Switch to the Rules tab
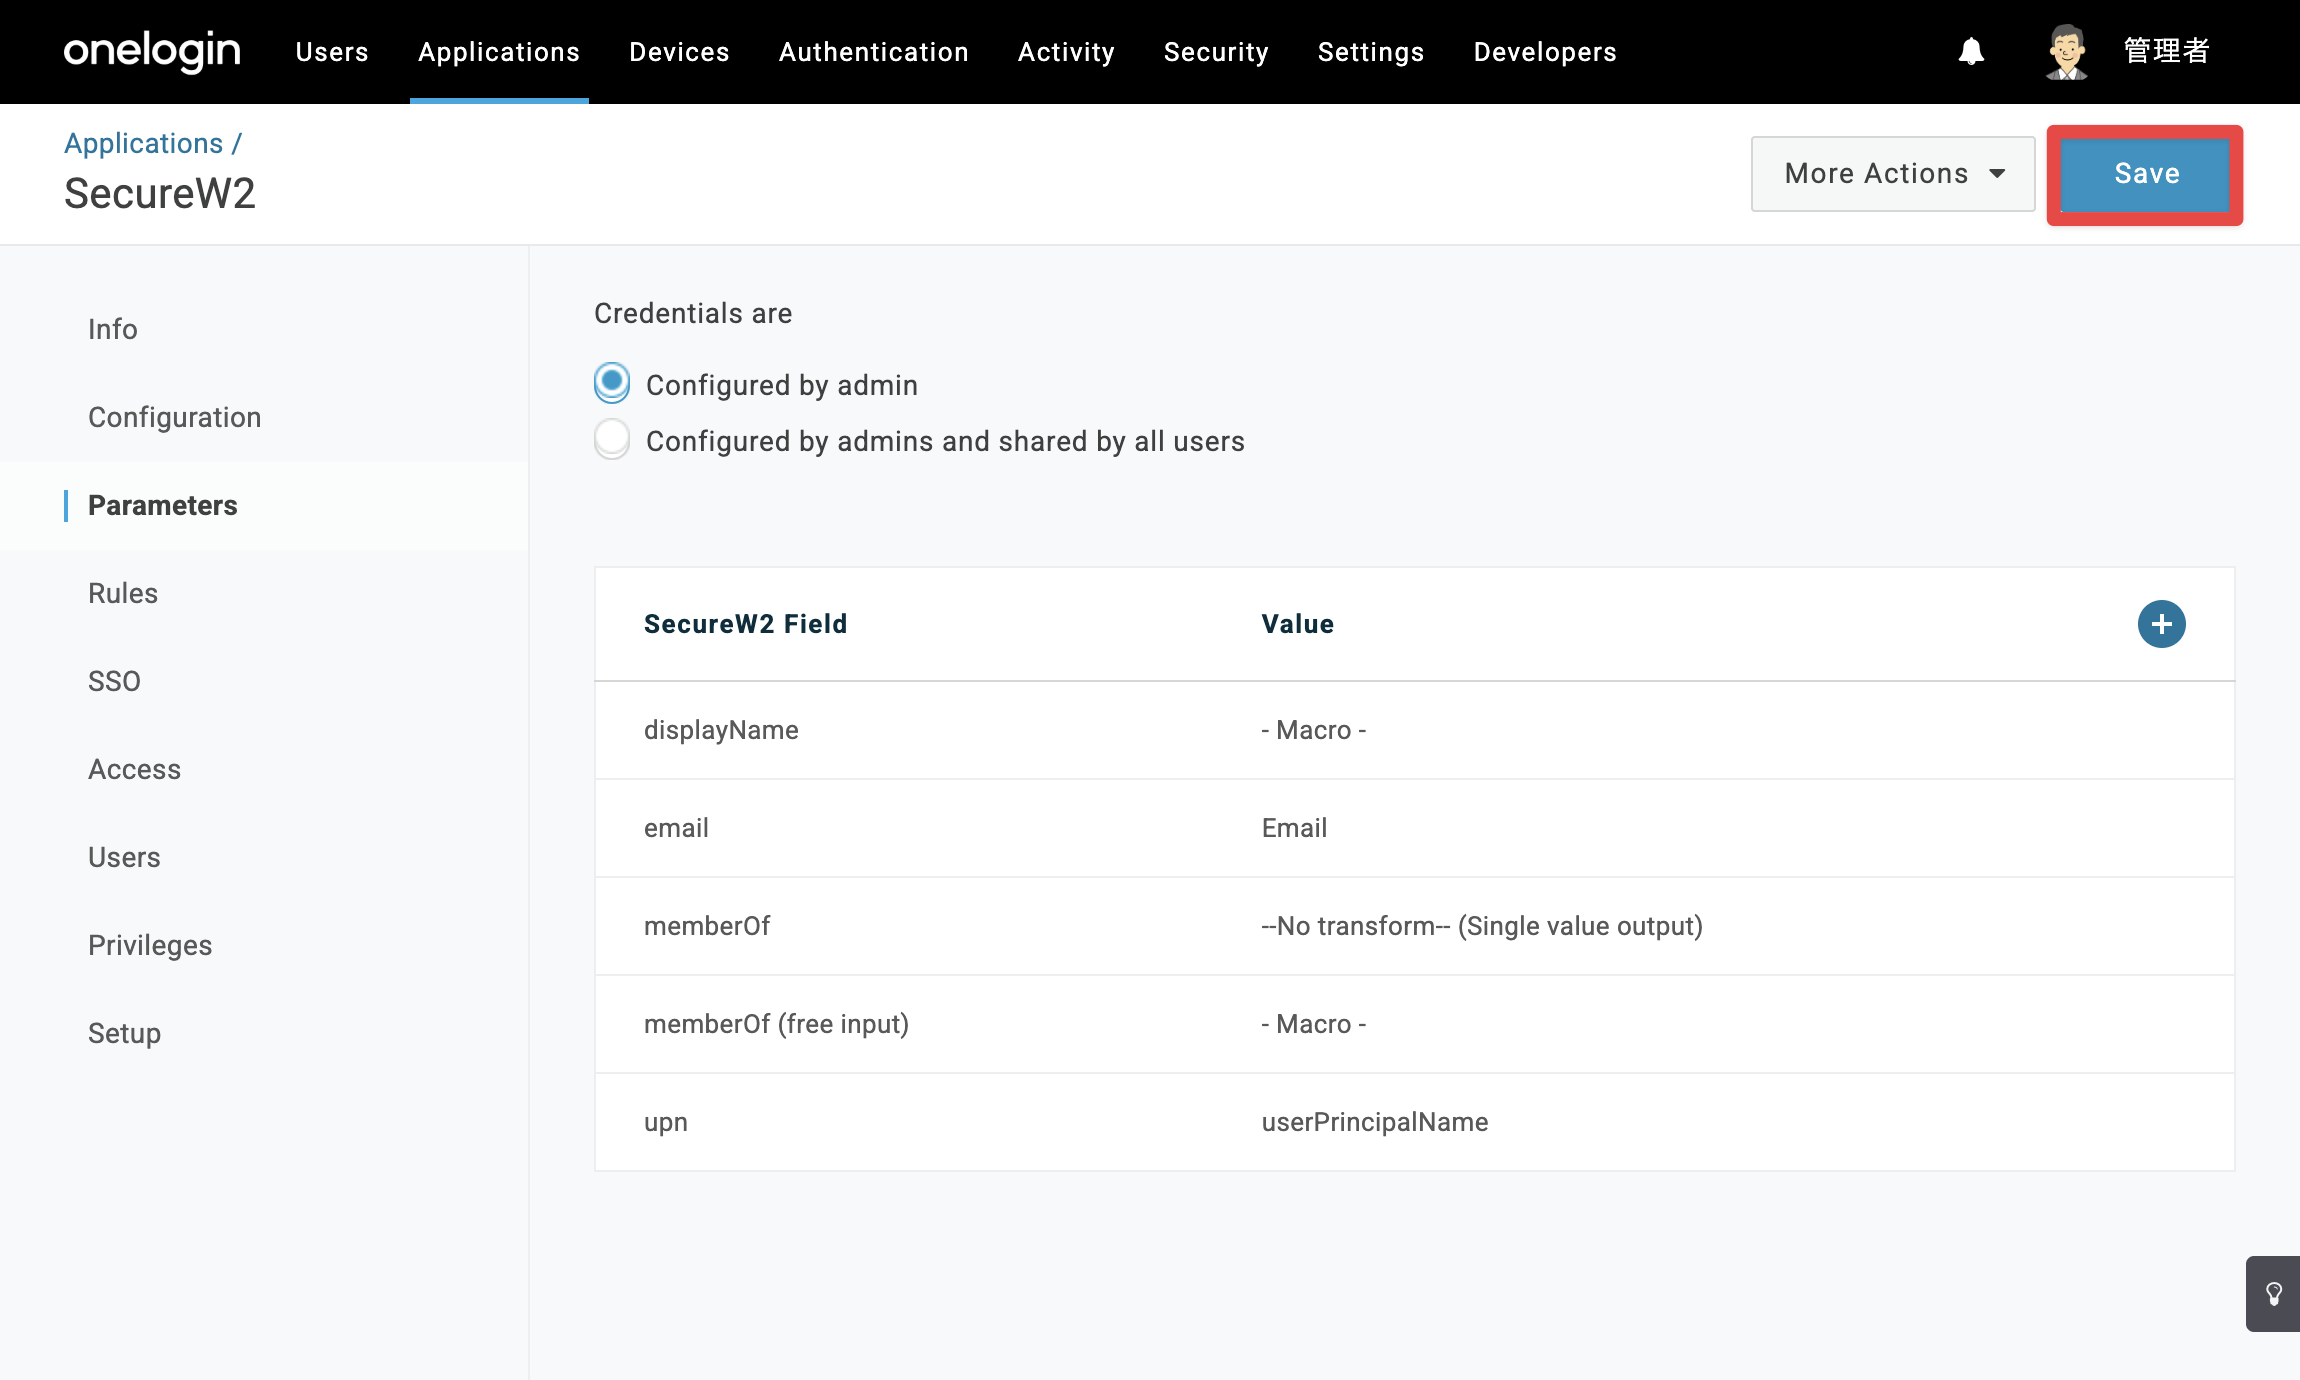The height and width of the screenshot is (1380, 2300). coord(123,593)
